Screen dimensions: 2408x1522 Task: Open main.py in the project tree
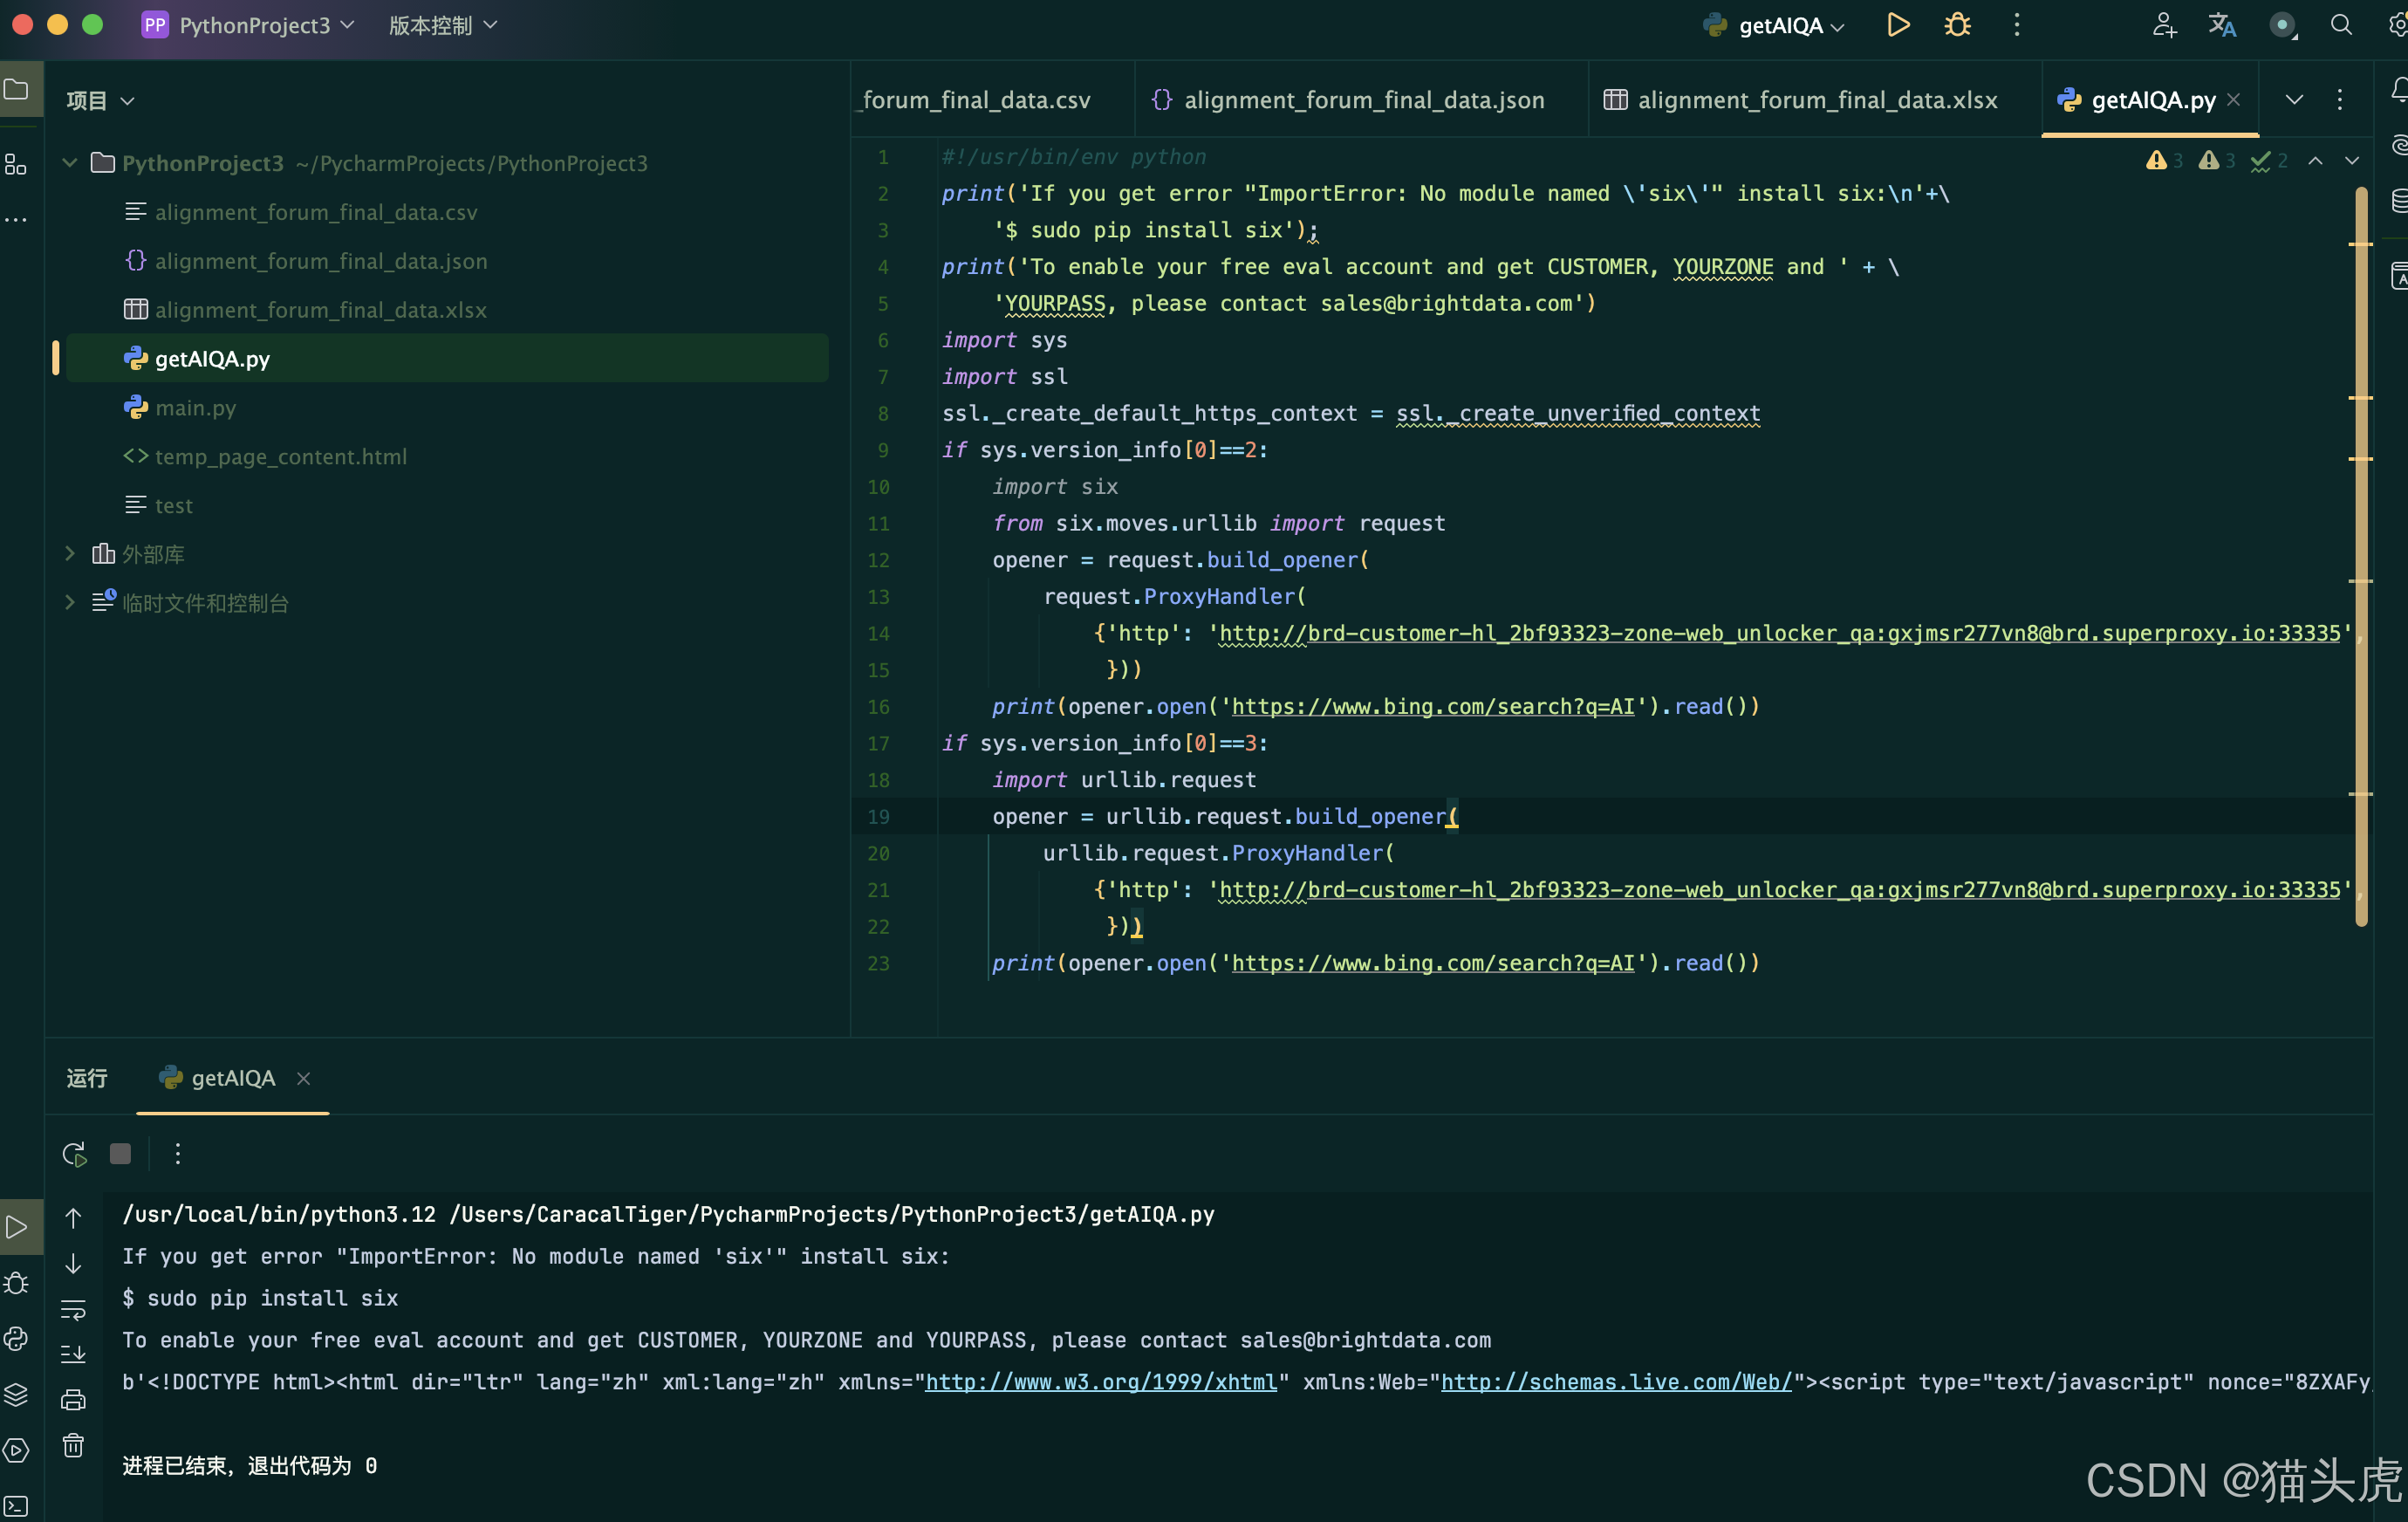(x=195, y=407)
